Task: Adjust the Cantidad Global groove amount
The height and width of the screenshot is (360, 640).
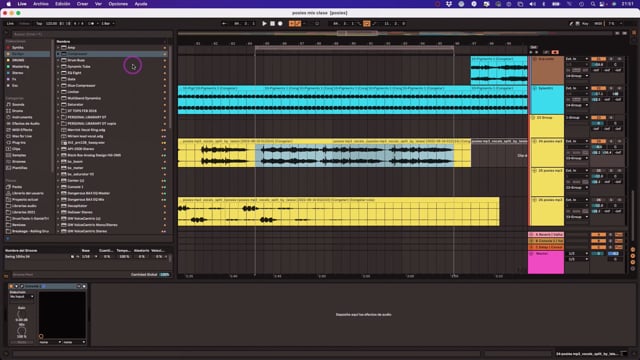Action: [x=164, y=275]
